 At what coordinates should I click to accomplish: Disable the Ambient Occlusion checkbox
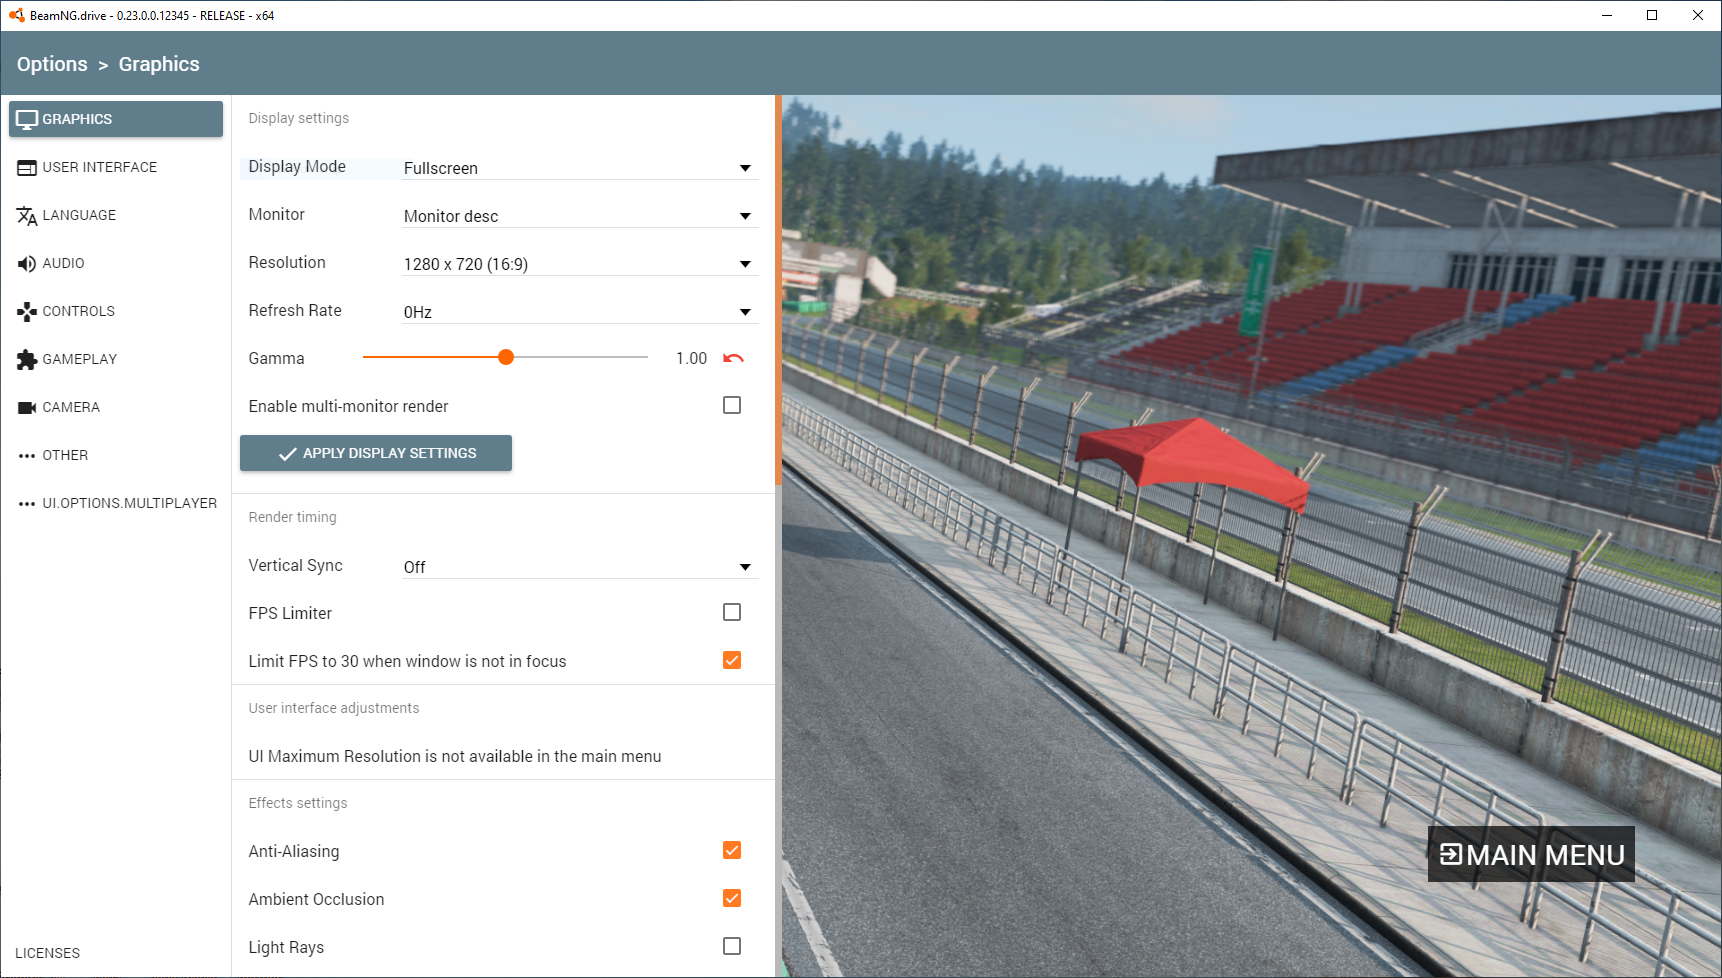[732, 898]
